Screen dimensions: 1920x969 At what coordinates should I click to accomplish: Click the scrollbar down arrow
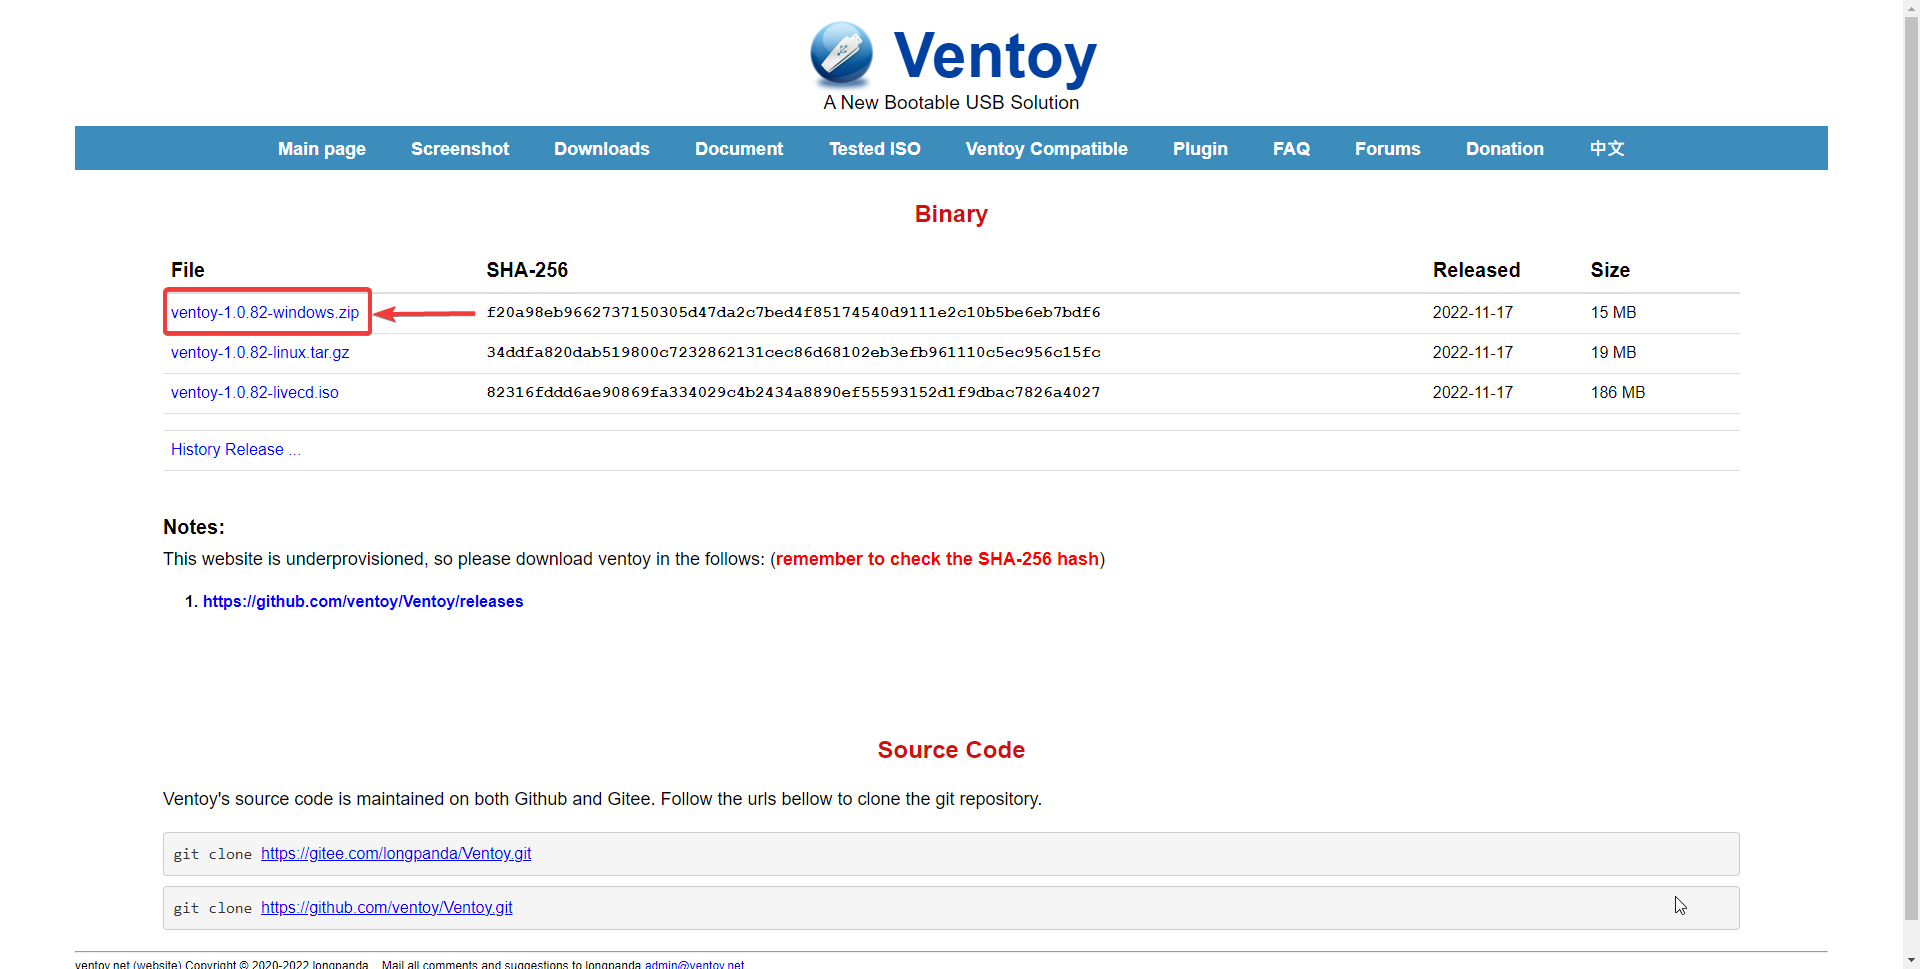[1911, 960]
